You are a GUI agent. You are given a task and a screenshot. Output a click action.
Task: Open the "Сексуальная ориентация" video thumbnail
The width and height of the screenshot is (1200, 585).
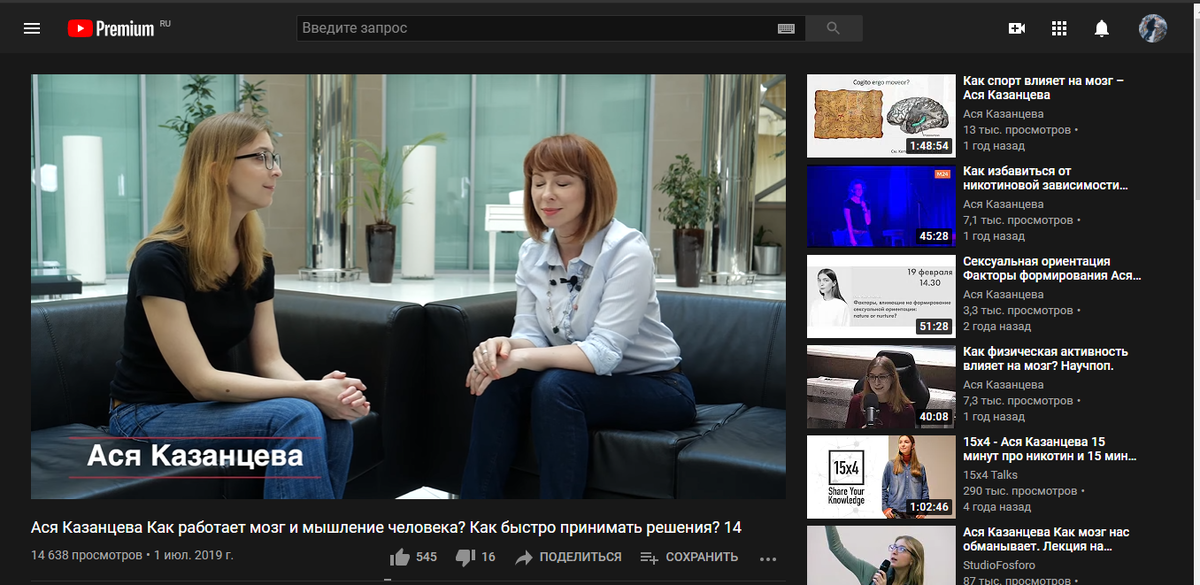tap(880, 296)
